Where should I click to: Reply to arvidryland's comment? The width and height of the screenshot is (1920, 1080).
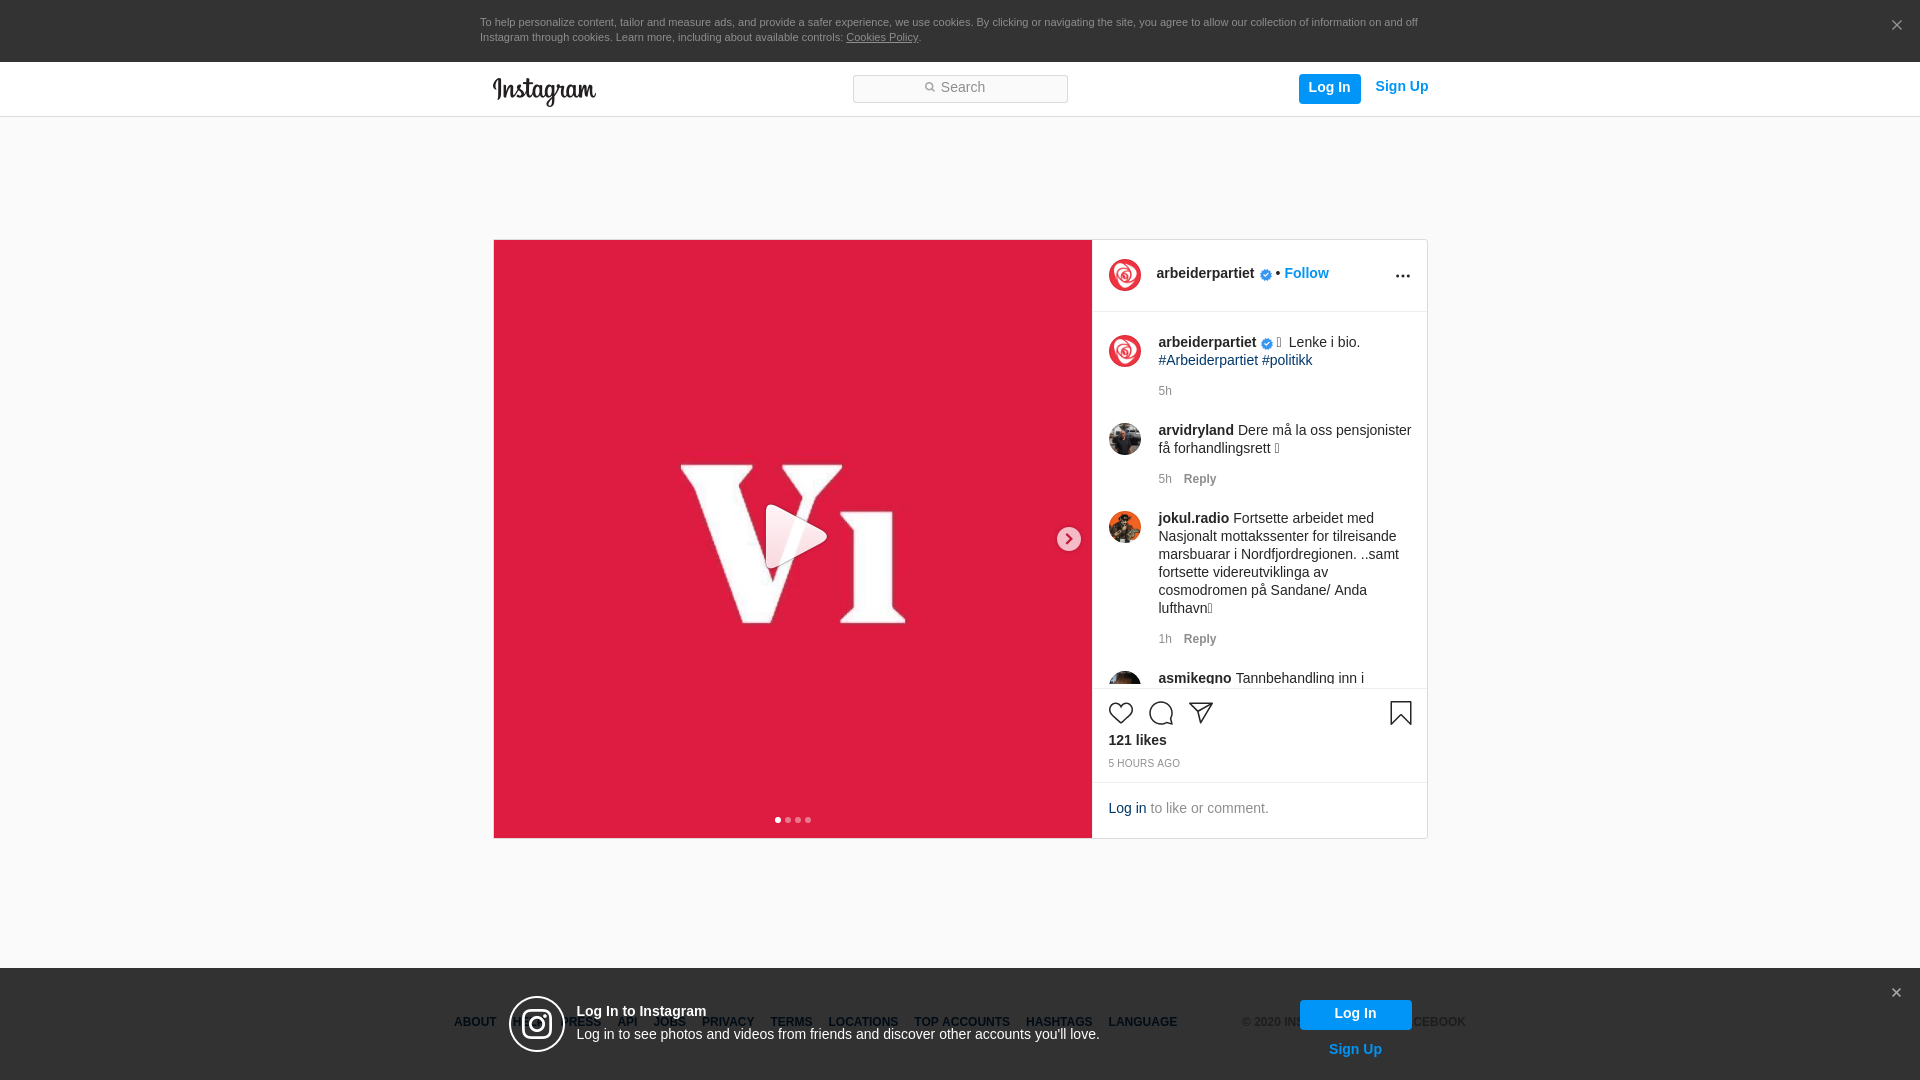[x=1199, y=479]
